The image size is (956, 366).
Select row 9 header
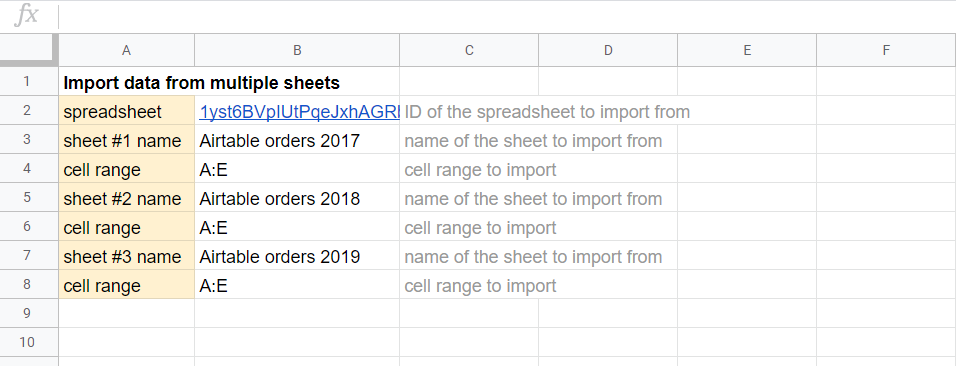29,314
